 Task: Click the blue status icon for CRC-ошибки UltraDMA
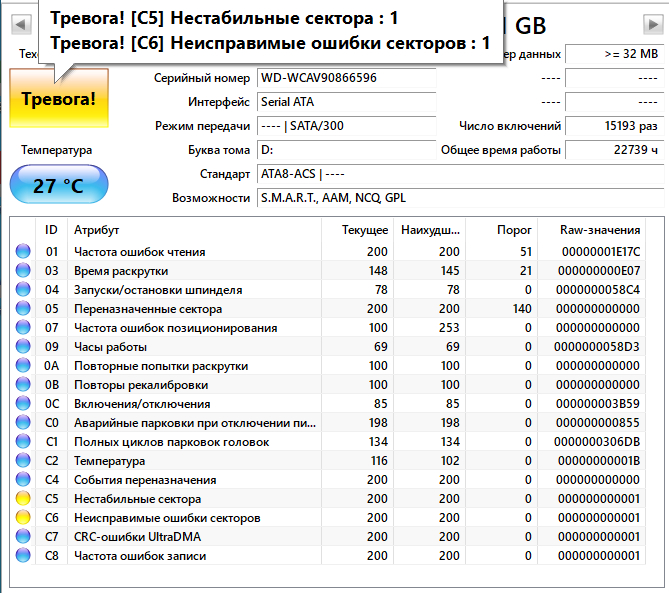[23, 537]
